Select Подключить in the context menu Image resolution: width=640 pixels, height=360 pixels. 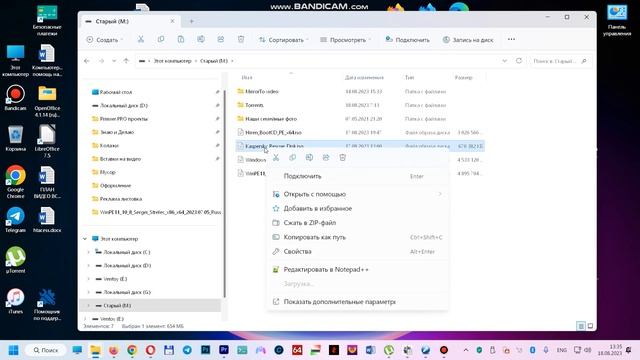tap(358, 176)
